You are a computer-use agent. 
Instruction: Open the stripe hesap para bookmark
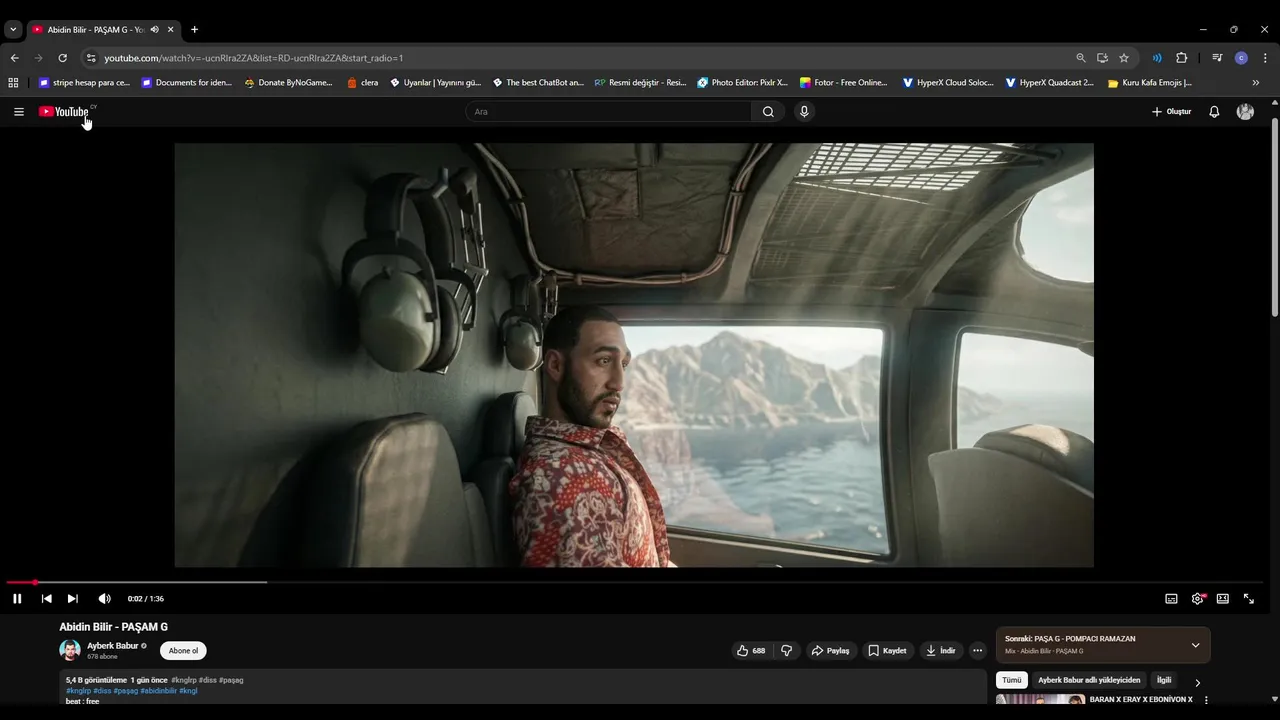click(84, 83)
